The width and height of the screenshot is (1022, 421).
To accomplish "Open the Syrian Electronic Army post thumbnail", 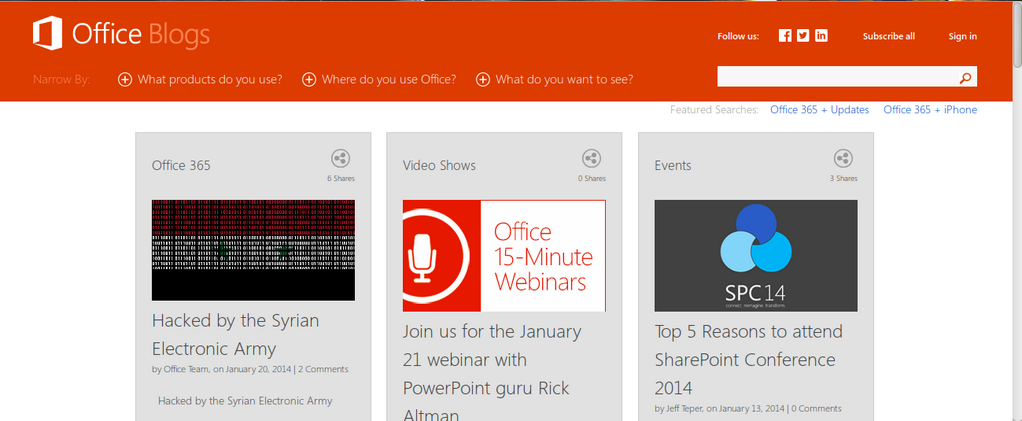I will coord(253,250).
